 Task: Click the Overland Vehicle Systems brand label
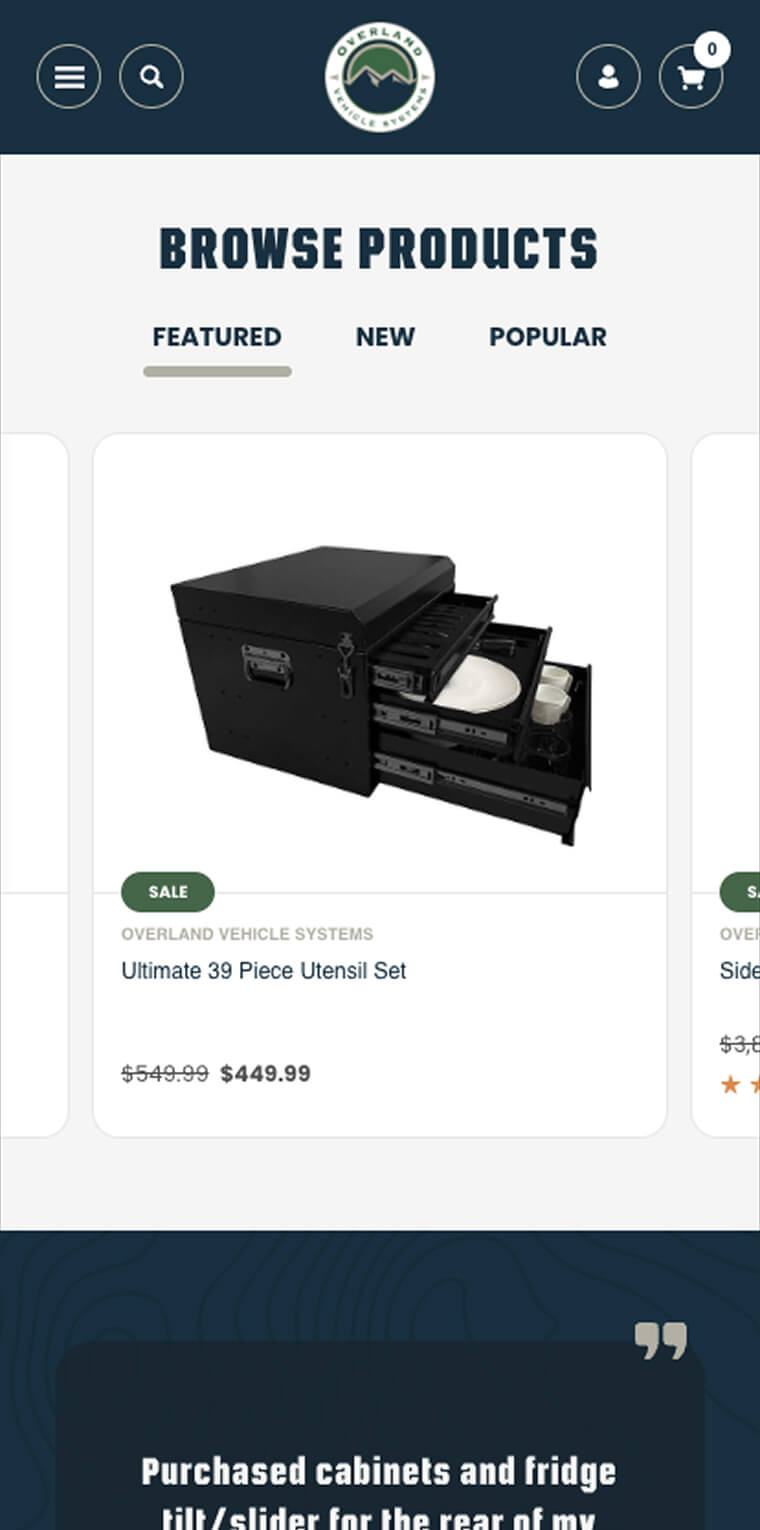[247, 934]
